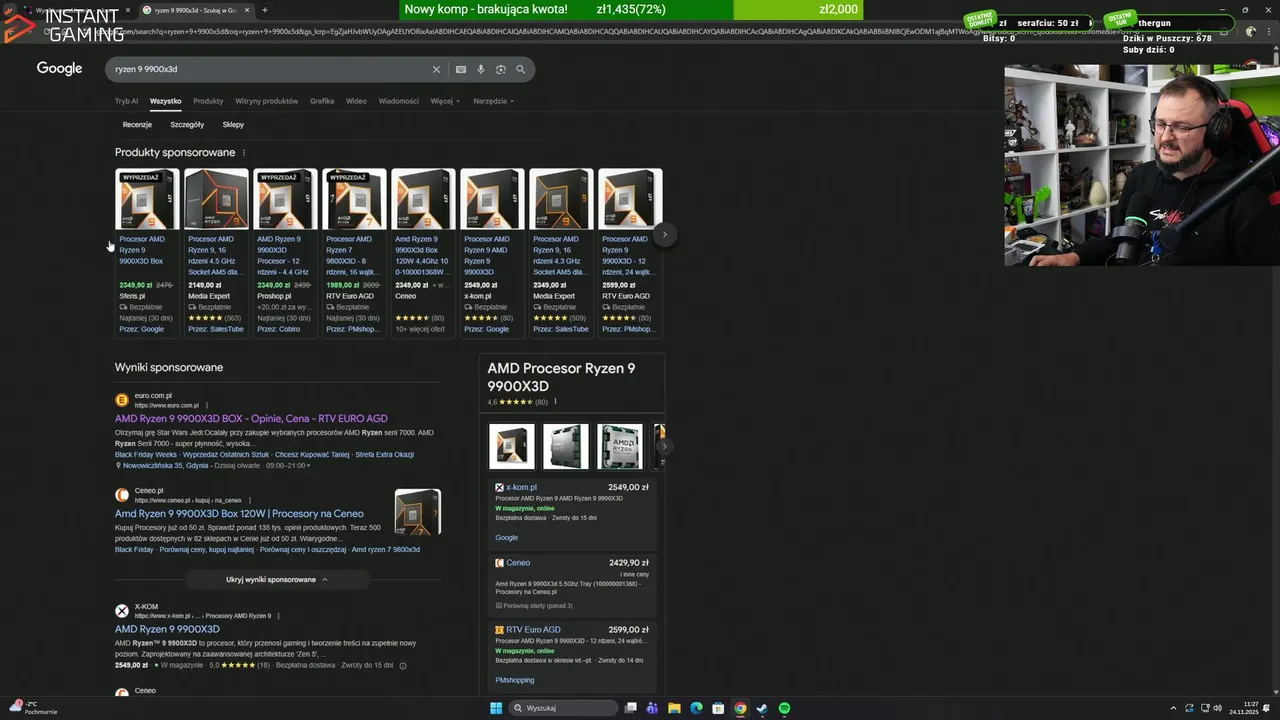Open File Explorer from the taskbar
The width and height of the screenshot is (1280, 720).
(674, 708)
